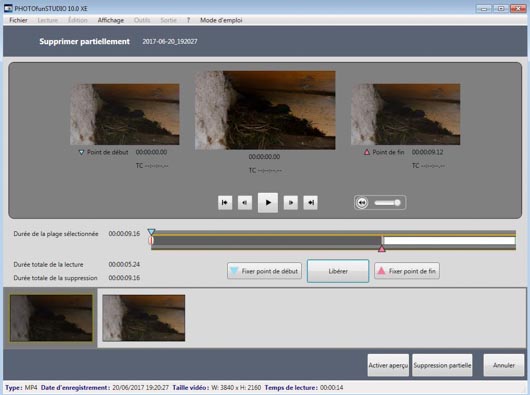Adjust the volume slider
530x395 pixels.
tap(387, 202)
